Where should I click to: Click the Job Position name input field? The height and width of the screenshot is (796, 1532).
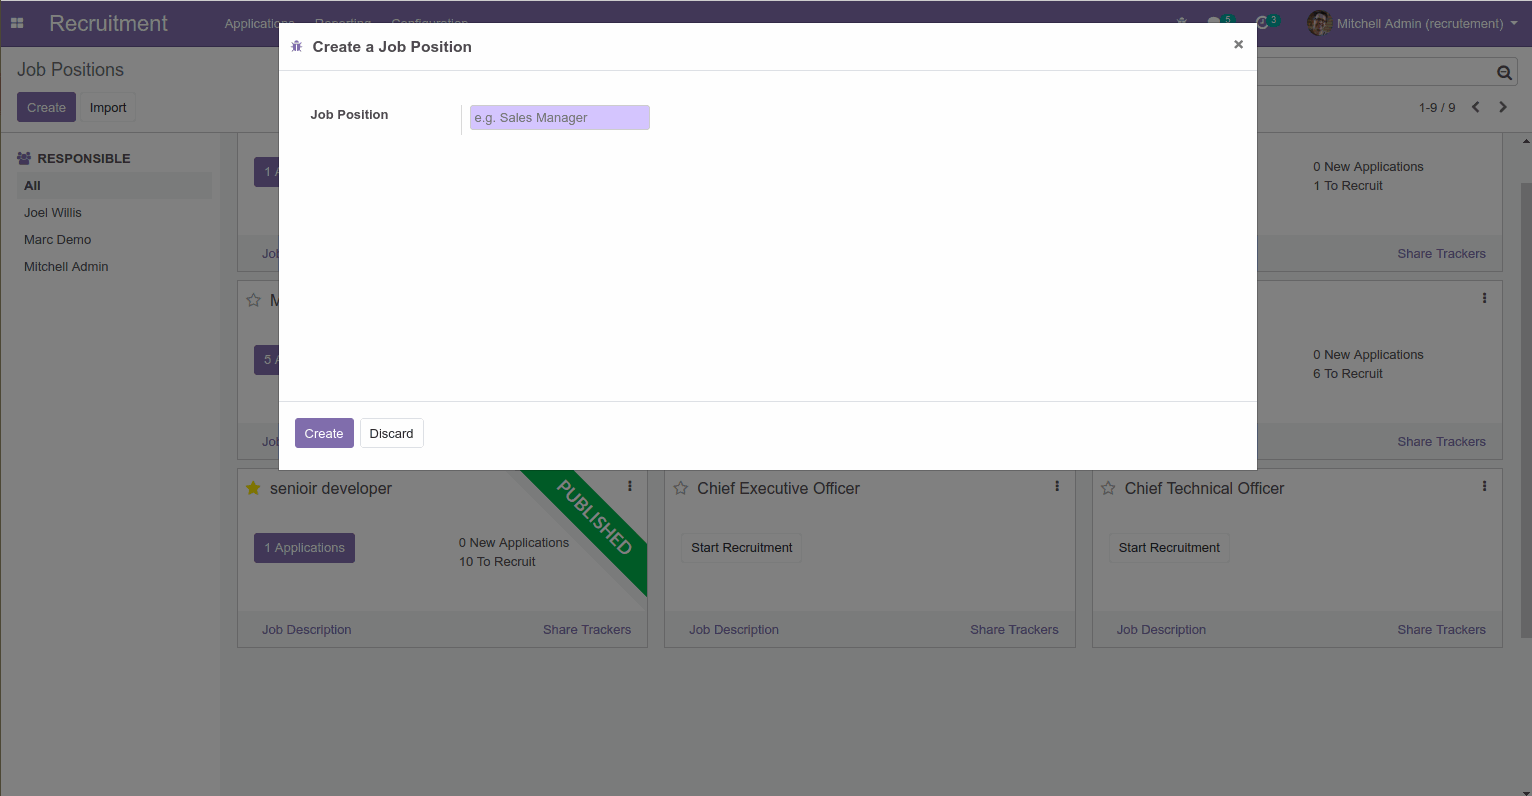559,117
